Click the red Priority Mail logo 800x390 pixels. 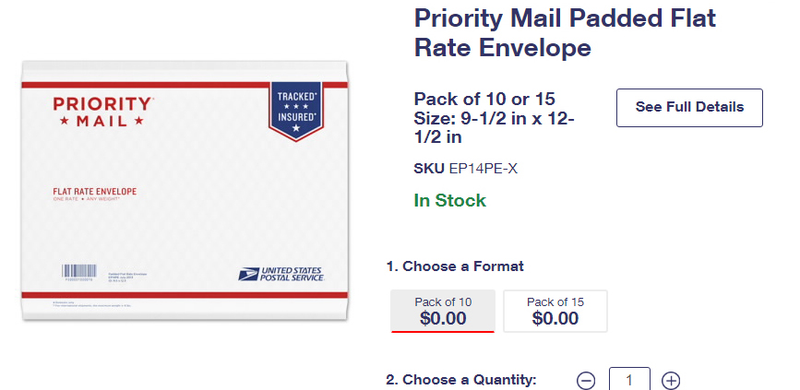[103, 112]
